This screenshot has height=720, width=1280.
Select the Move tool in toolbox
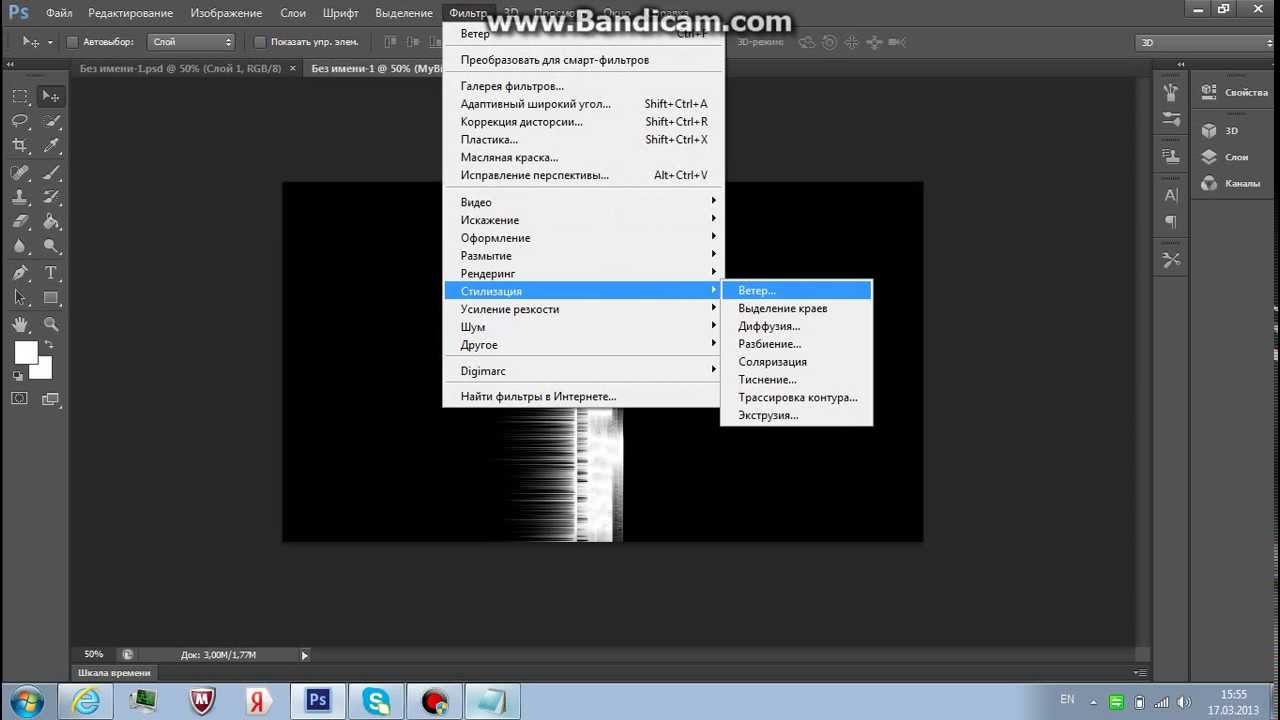tap(50, 96)
